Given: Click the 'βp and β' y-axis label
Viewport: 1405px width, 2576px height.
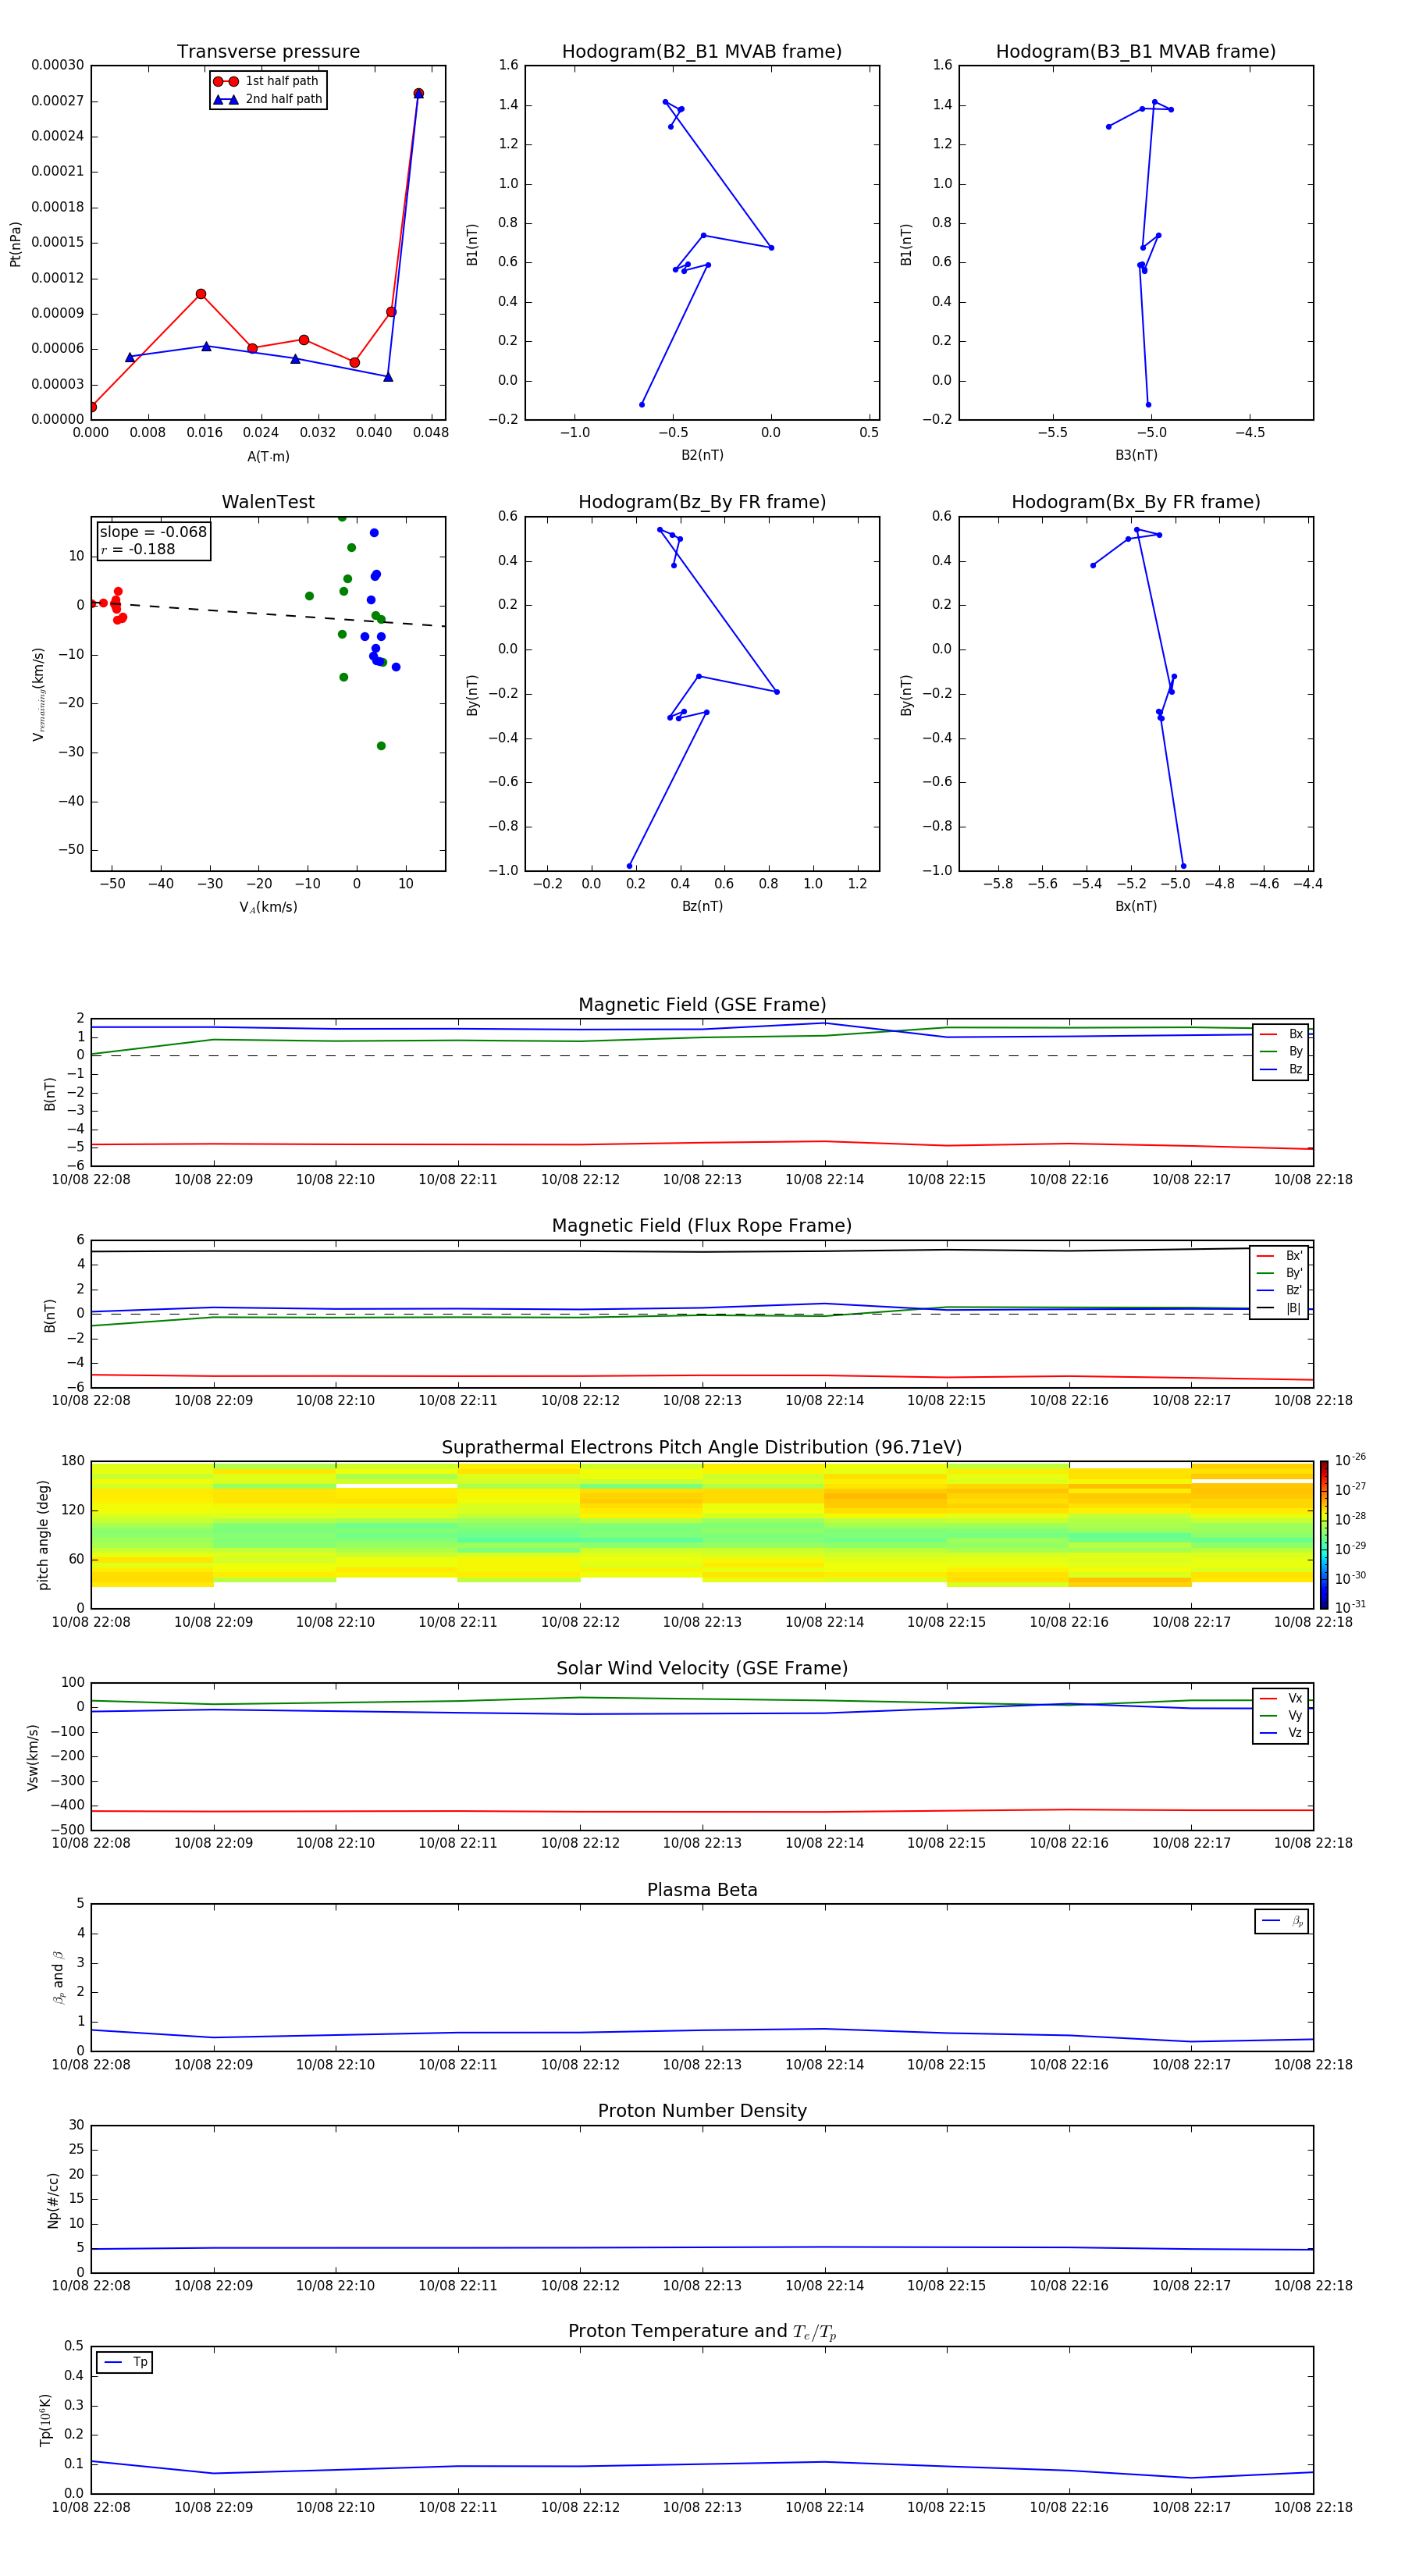Looking at the screenshot, I should point(58,1977).
